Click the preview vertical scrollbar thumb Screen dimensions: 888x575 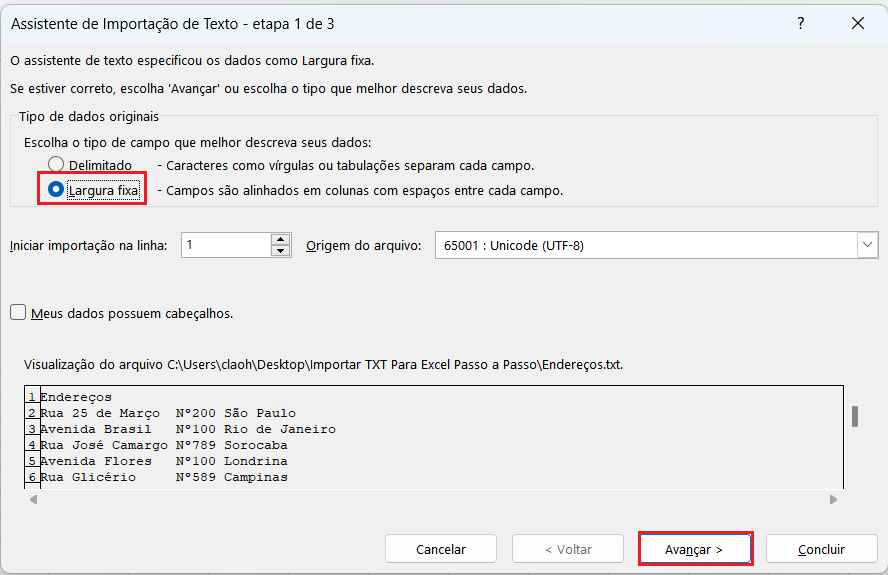point(855,416)
